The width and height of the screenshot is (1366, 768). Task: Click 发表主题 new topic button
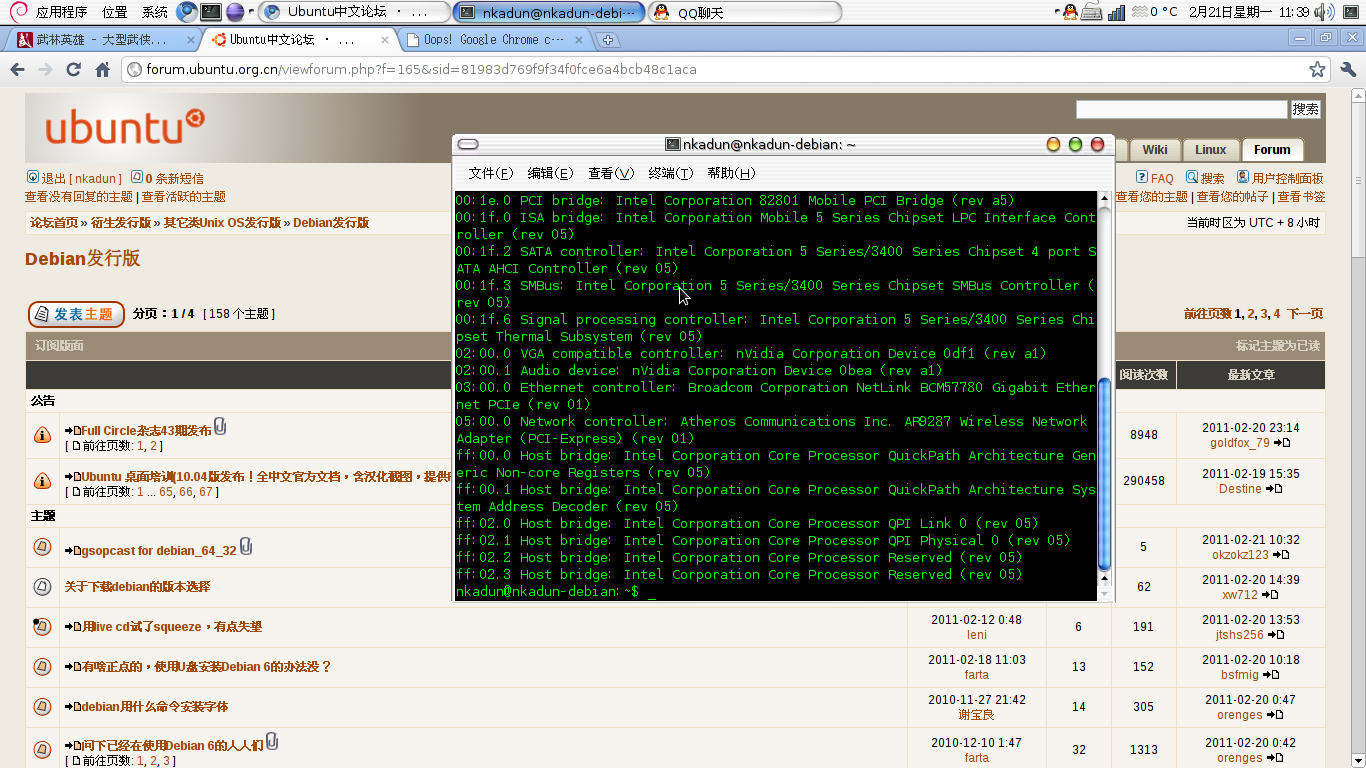76,314
